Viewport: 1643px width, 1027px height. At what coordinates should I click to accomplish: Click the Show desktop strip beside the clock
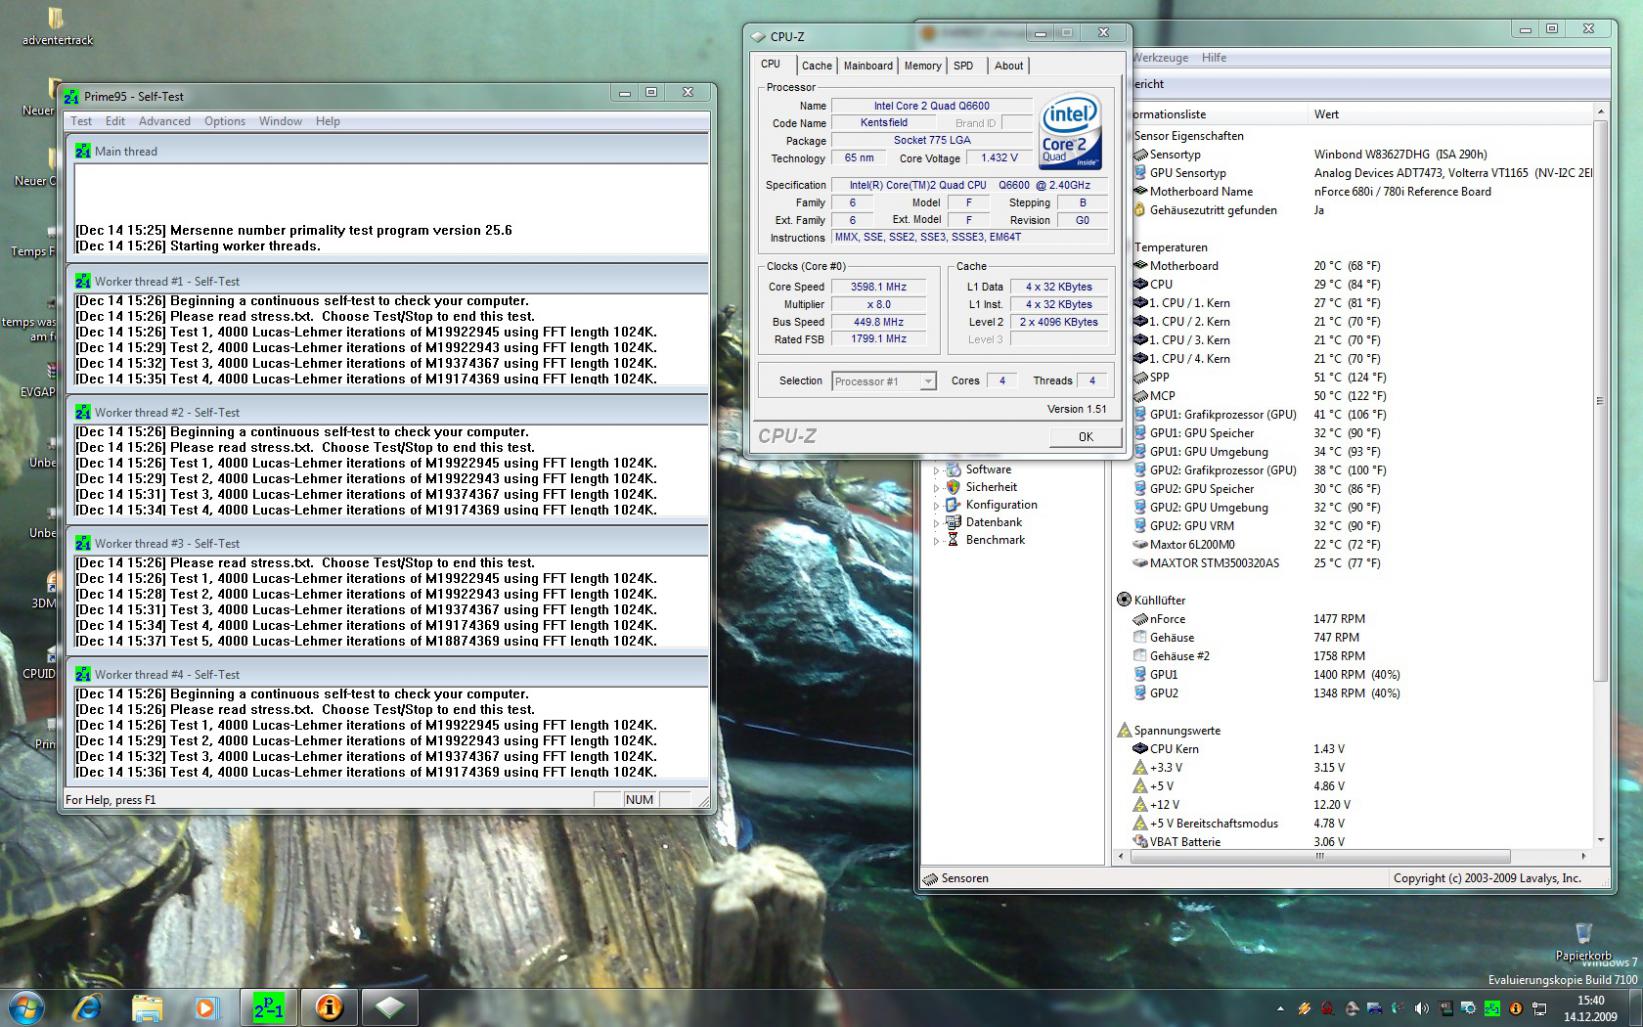pos(1636,1008)
